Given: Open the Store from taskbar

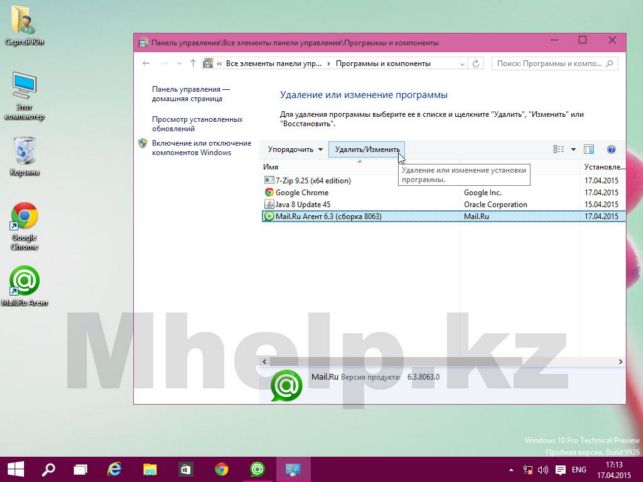Looking at the screenshot, I should 186,469.
